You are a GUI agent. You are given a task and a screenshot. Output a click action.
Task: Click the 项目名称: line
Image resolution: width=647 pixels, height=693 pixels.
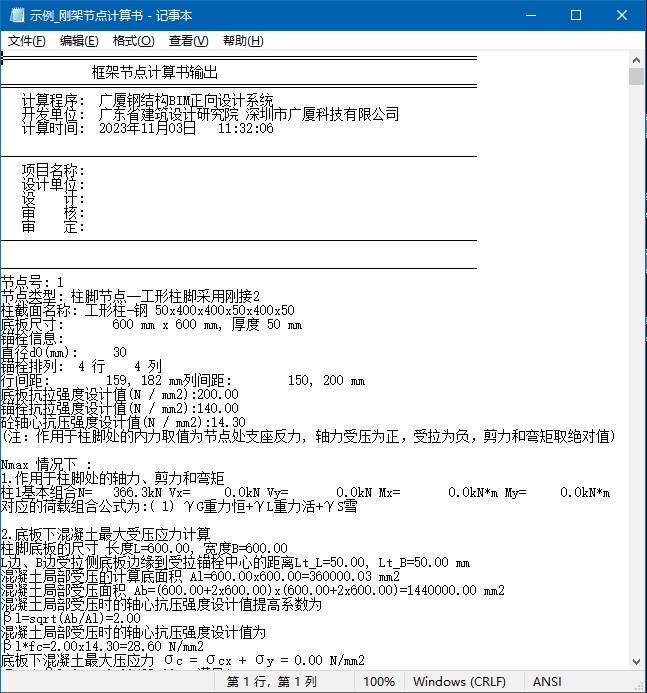point(53,170)
